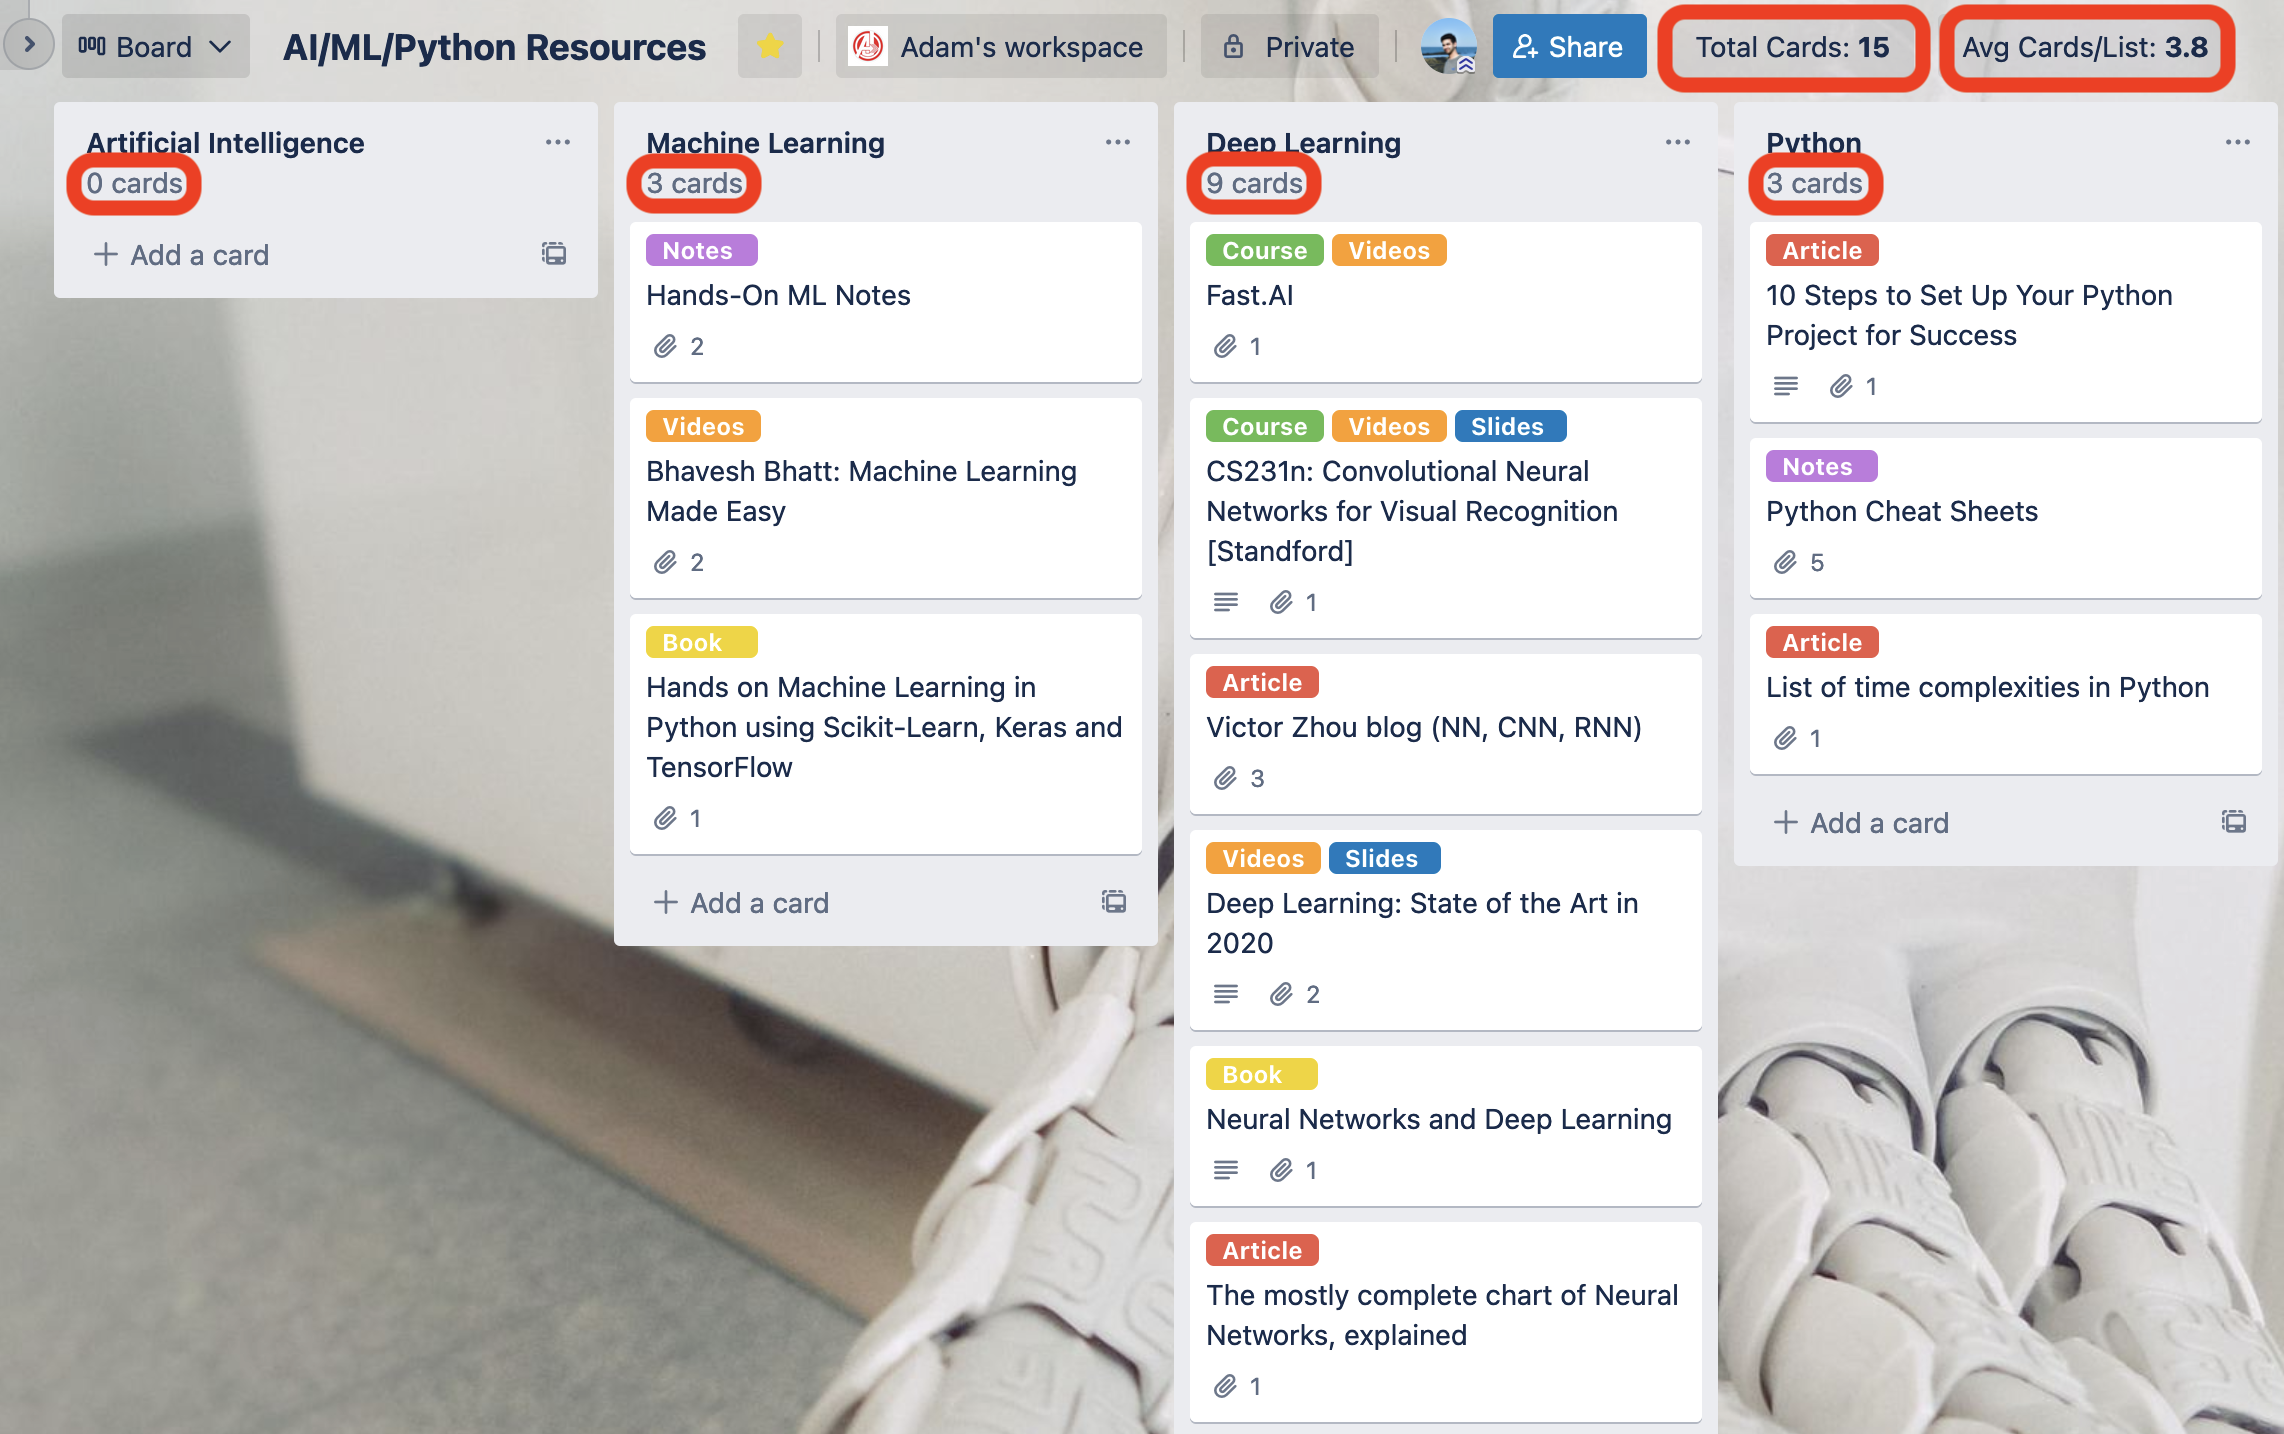This screenshot has width=2284, height=1434.
Task: Open the Private visibility setting
Action: (1289, 47)
